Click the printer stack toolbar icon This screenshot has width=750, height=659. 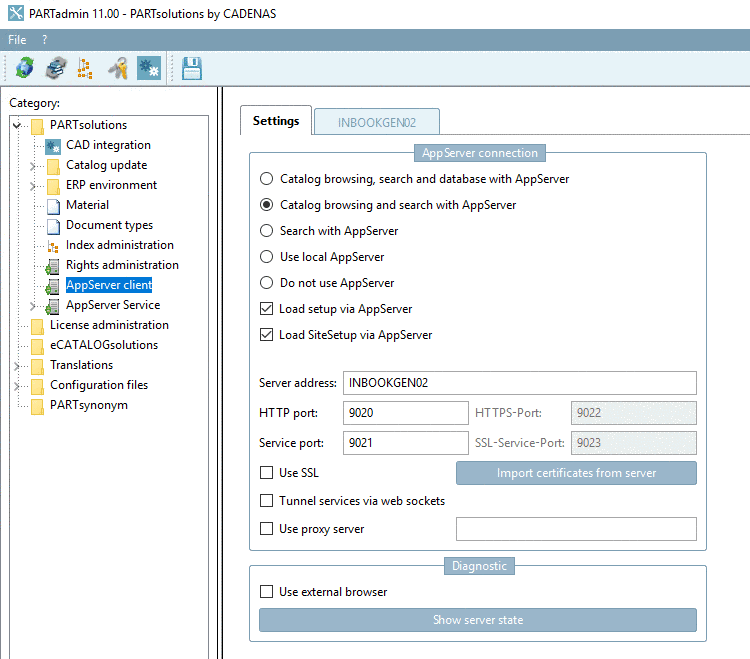click(56, 68)
